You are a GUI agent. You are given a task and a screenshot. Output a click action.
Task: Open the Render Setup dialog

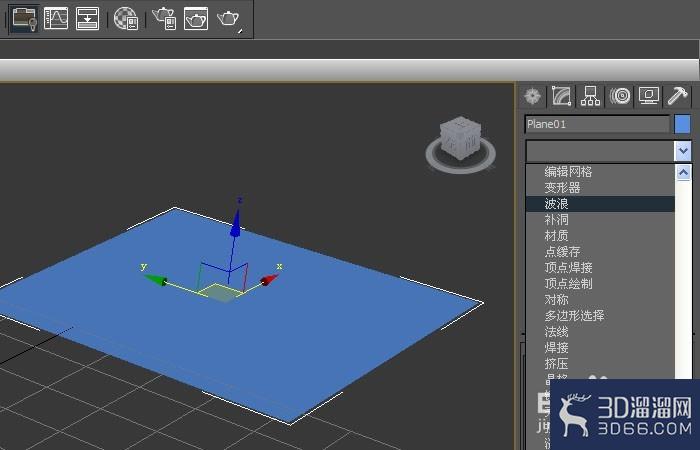[164, 18]
